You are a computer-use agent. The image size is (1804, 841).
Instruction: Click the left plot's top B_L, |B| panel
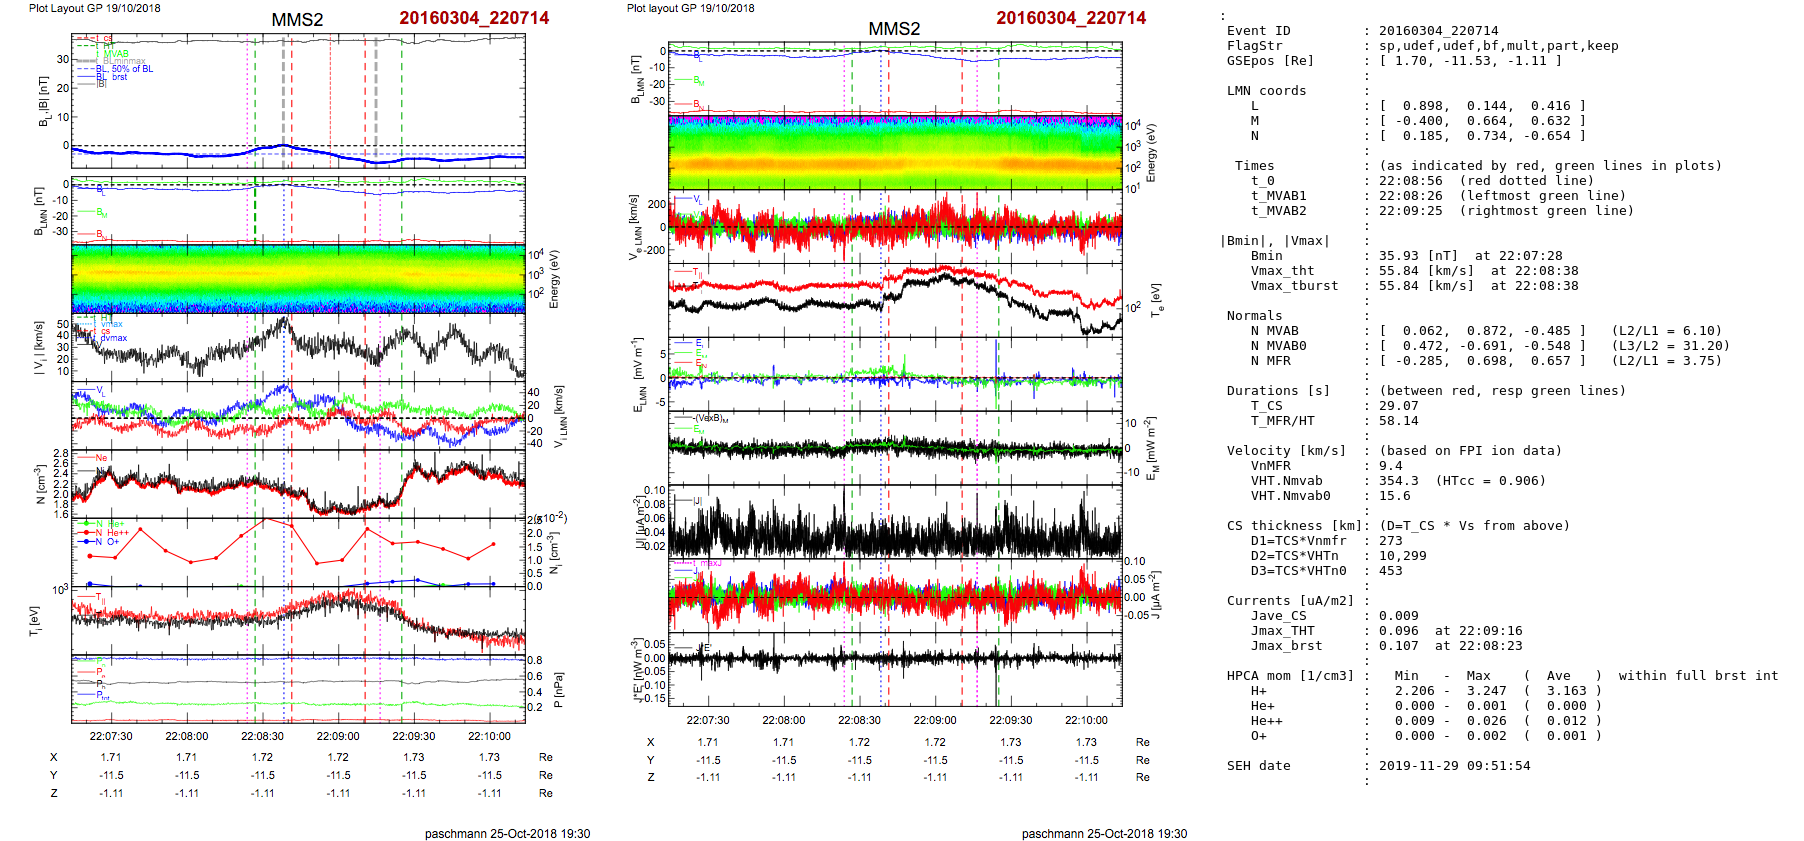298,101
